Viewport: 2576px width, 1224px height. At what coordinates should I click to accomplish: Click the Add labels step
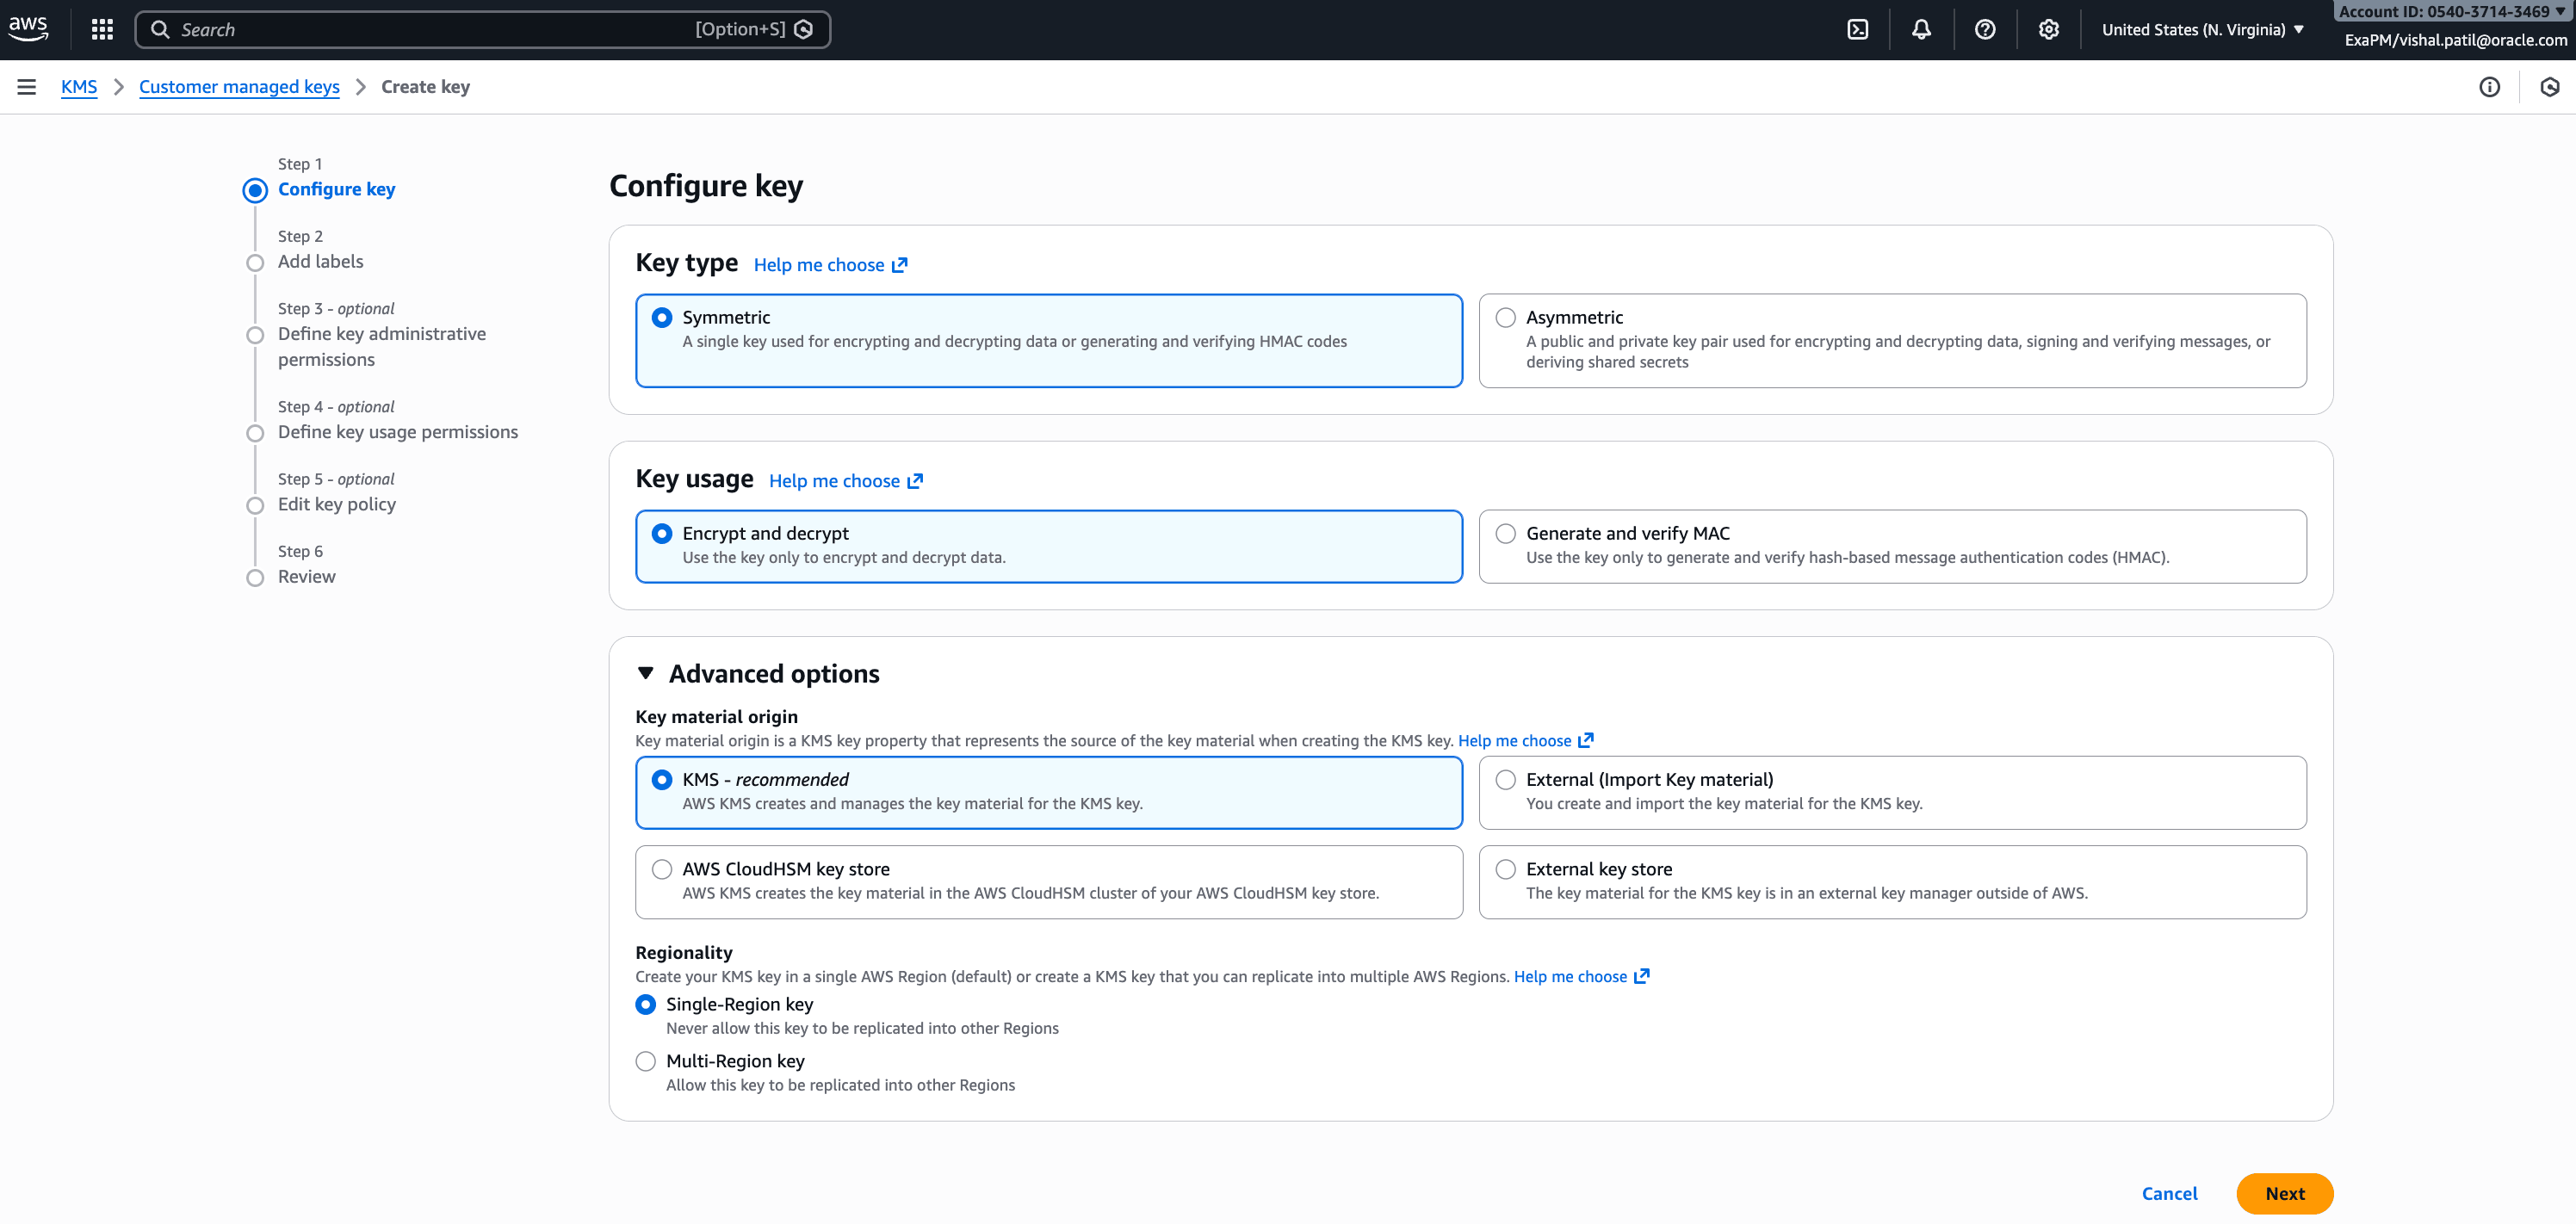point(320,261)
